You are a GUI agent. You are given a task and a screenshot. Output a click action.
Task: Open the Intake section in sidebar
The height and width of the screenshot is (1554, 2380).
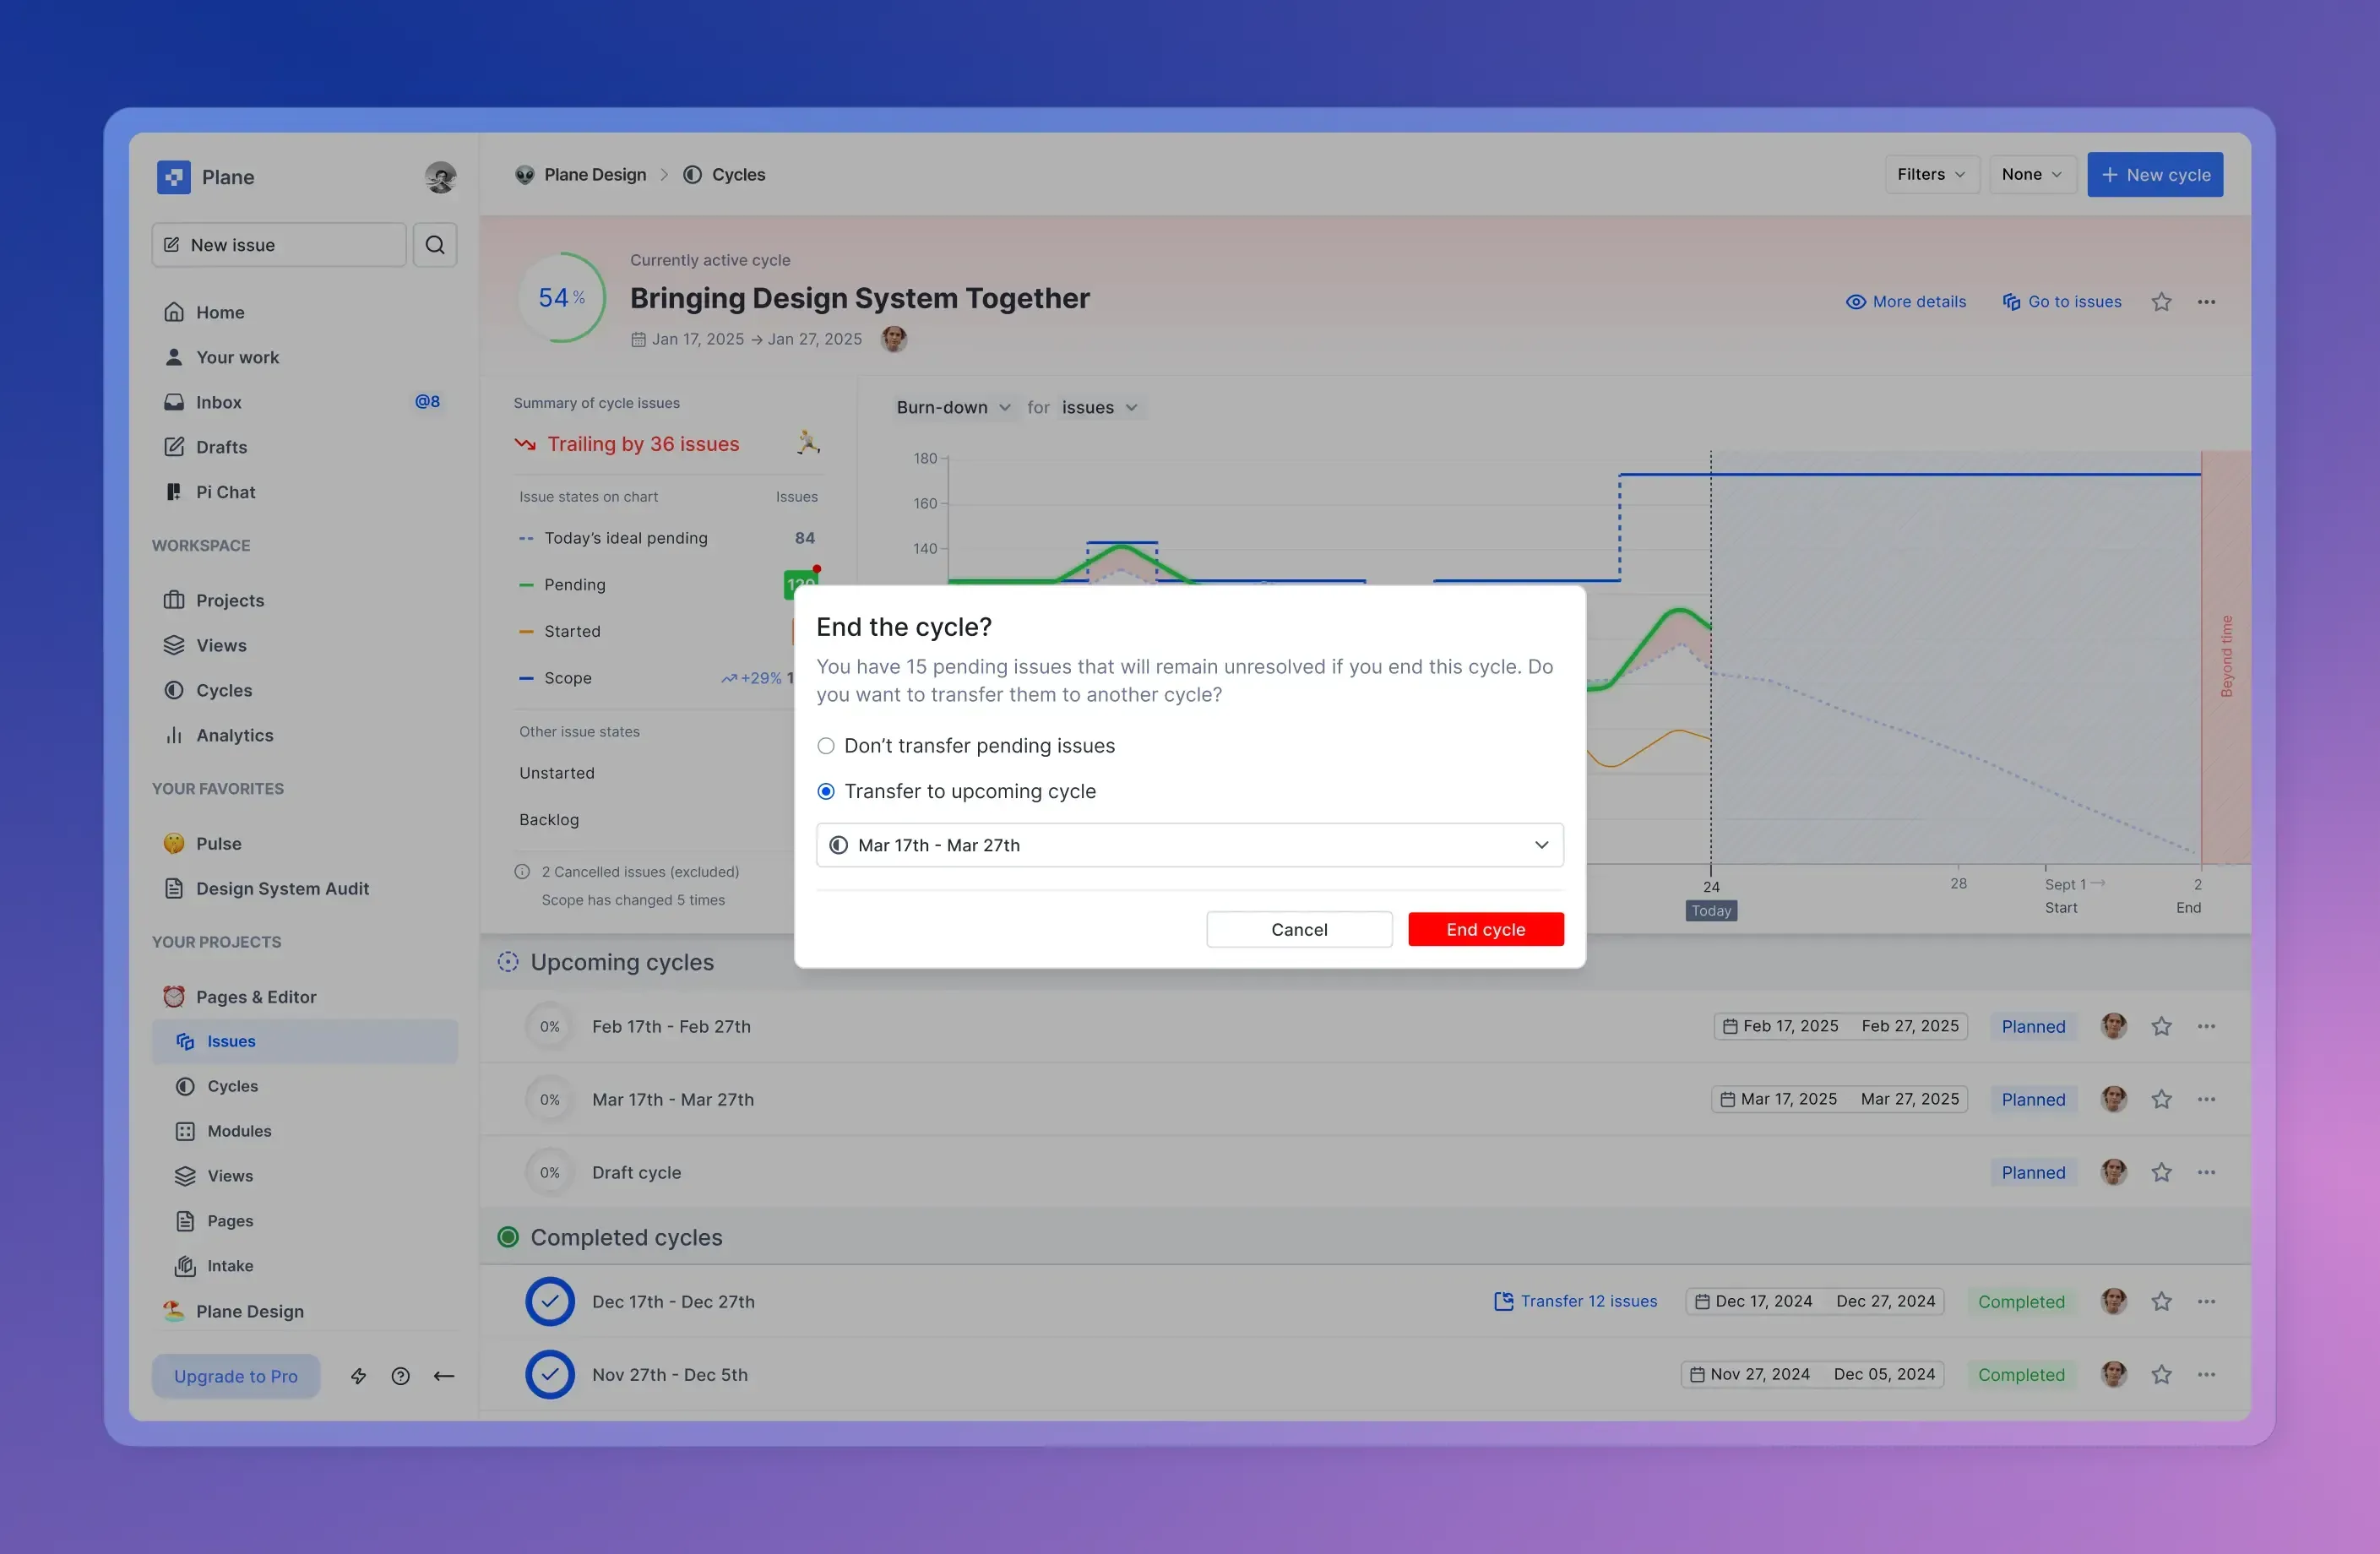pyautogui.click(x=229, y=1266)
